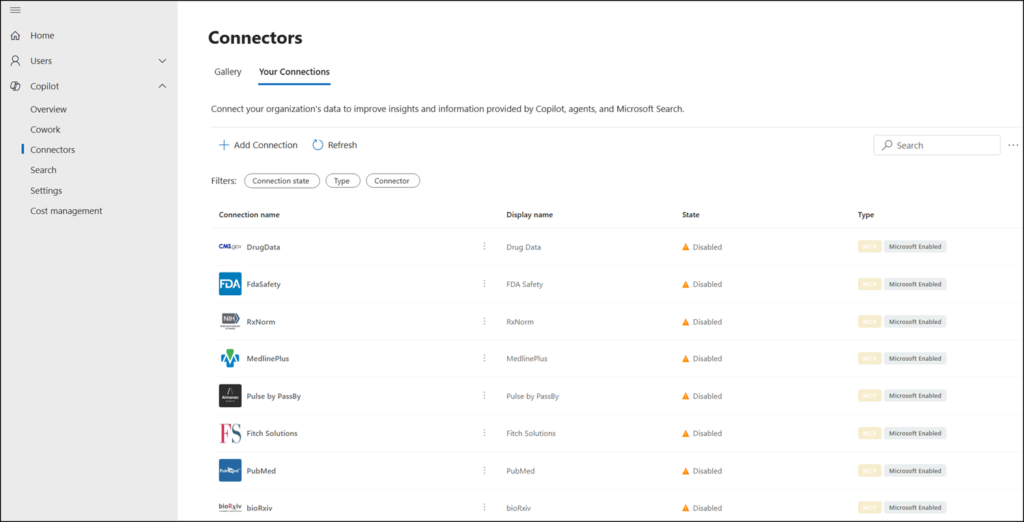This screenshot has height=522, width=1024.
Task: Collapse the Copilot section chevron
Action: coord(163,86)
